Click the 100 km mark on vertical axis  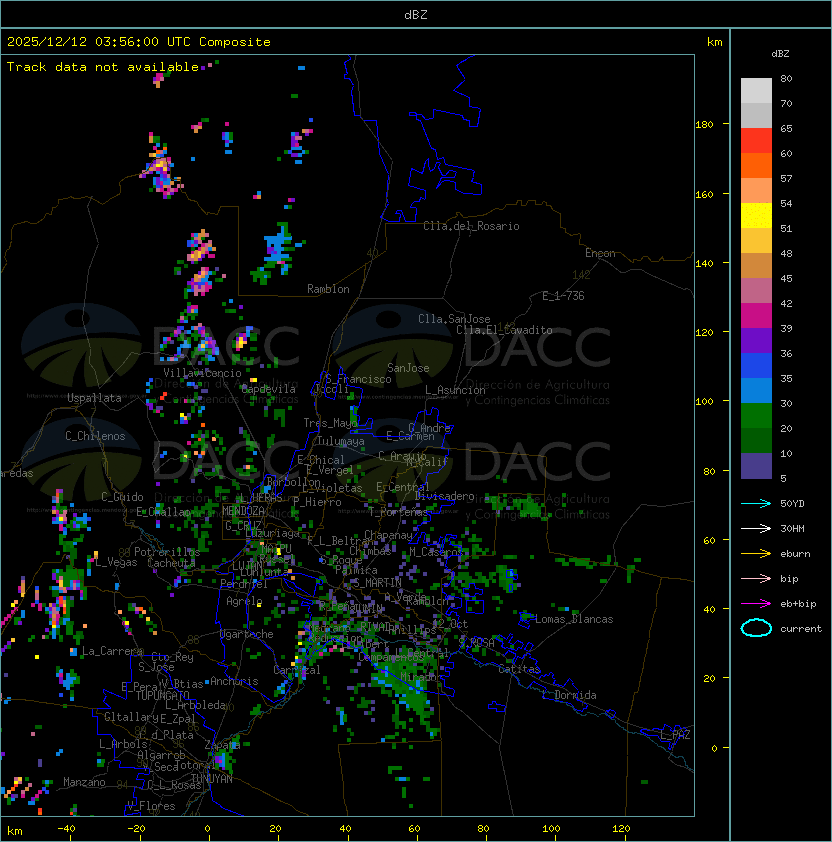[x=704, y=402]
